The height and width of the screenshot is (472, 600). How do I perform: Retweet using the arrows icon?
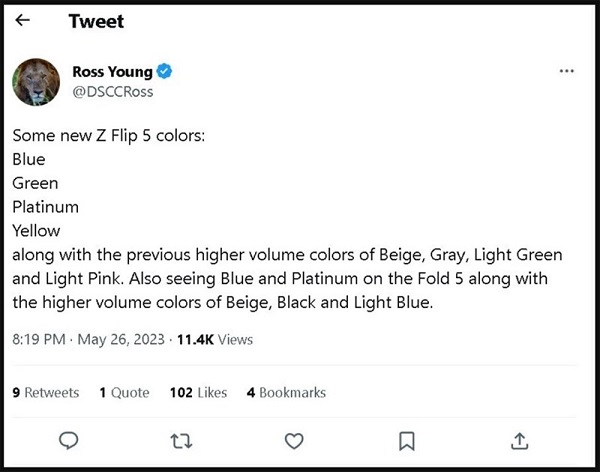(x=181, y=440)
